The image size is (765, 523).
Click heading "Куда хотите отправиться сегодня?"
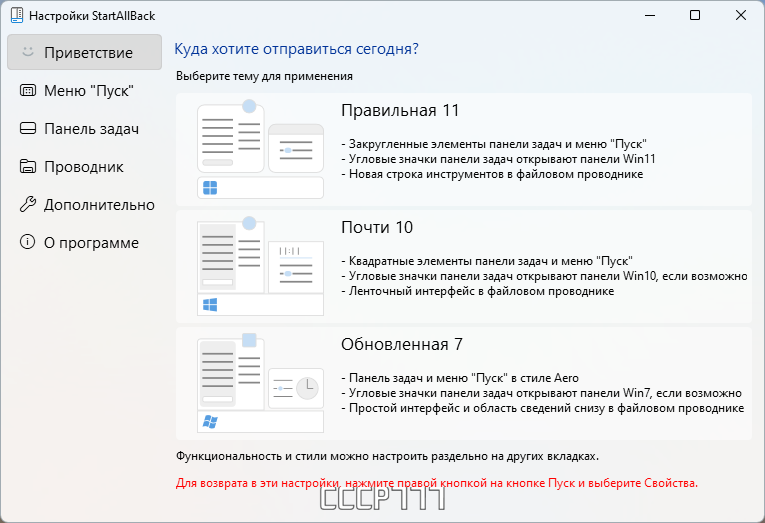(297, 49)
